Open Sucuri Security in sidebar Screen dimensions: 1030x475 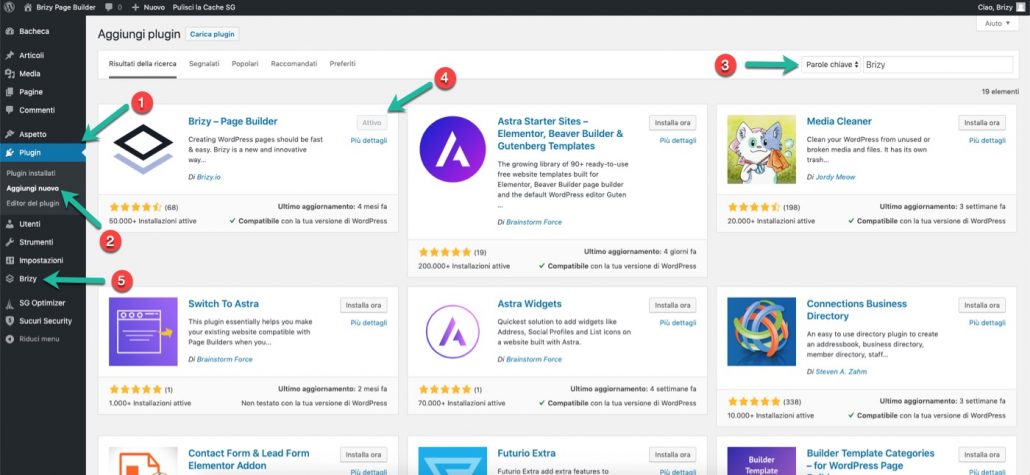point(45,321)
